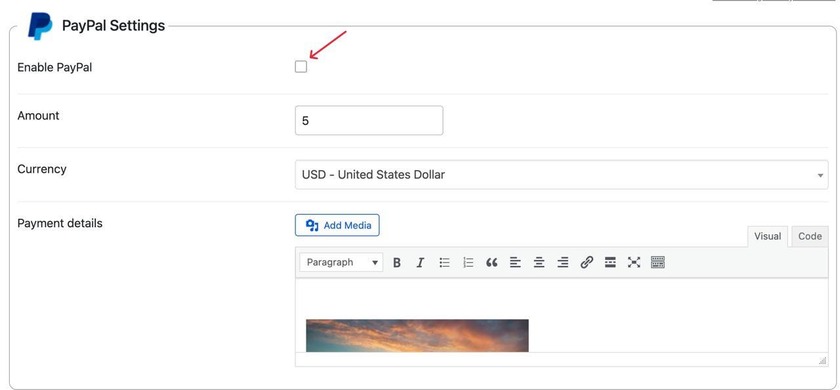
Task: Toggle fullscreen distraction-free mode
Action: point(634,262)
